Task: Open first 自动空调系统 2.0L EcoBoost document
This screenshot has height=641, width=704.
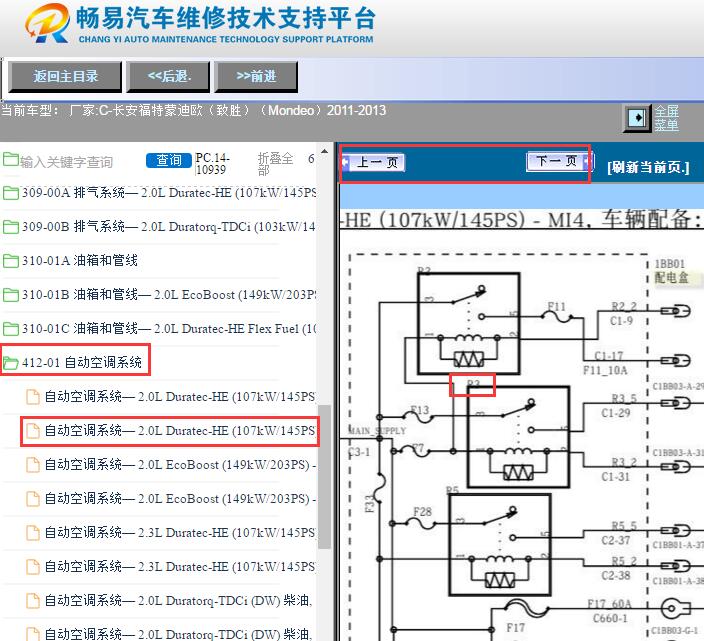Action: coord(180,465)
